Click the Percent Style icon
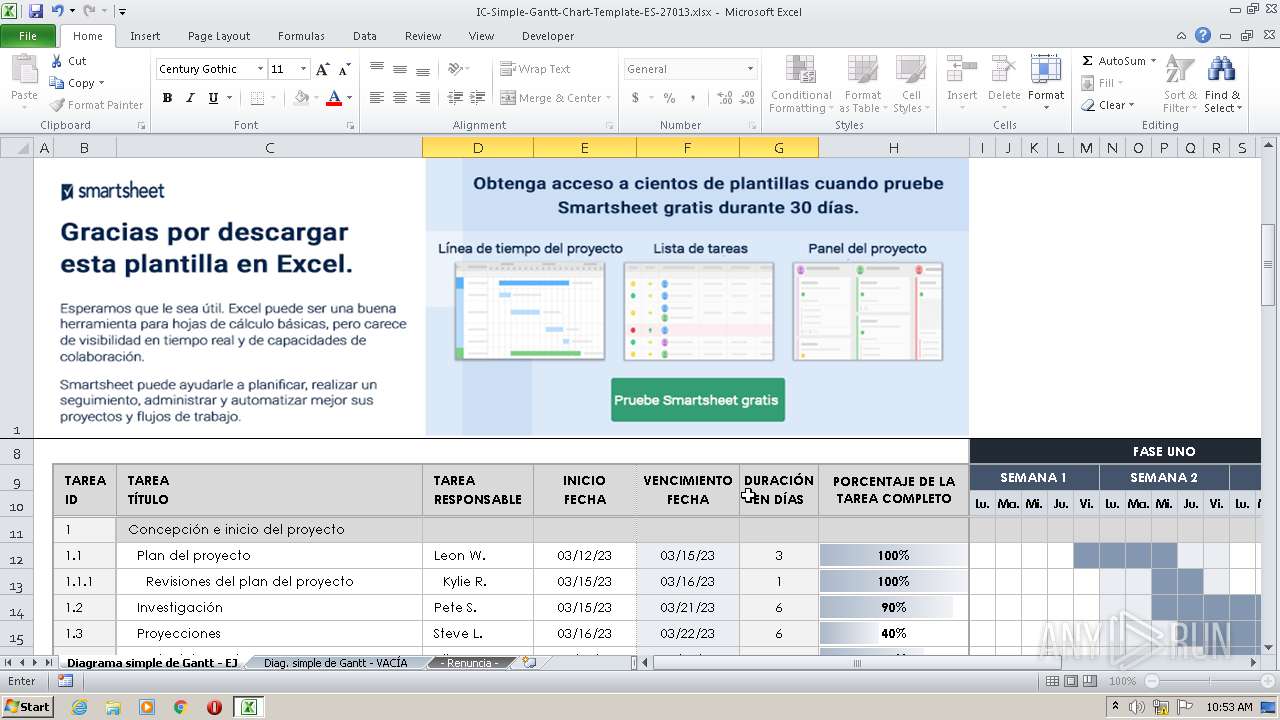Image resolution: width=1280 pixels, height=720 pixels. [669, 98]
